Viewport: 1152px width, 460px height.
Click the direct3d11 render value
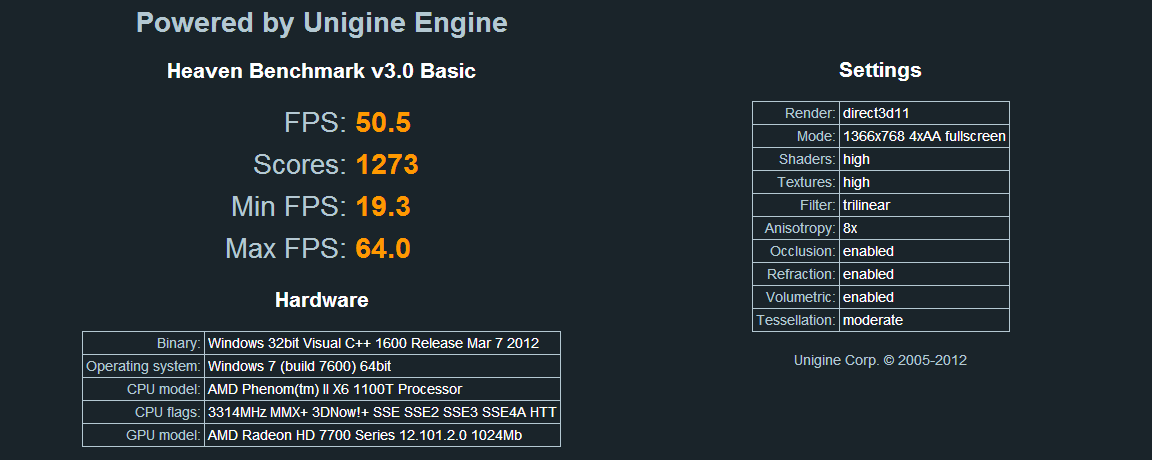(876, 113)
